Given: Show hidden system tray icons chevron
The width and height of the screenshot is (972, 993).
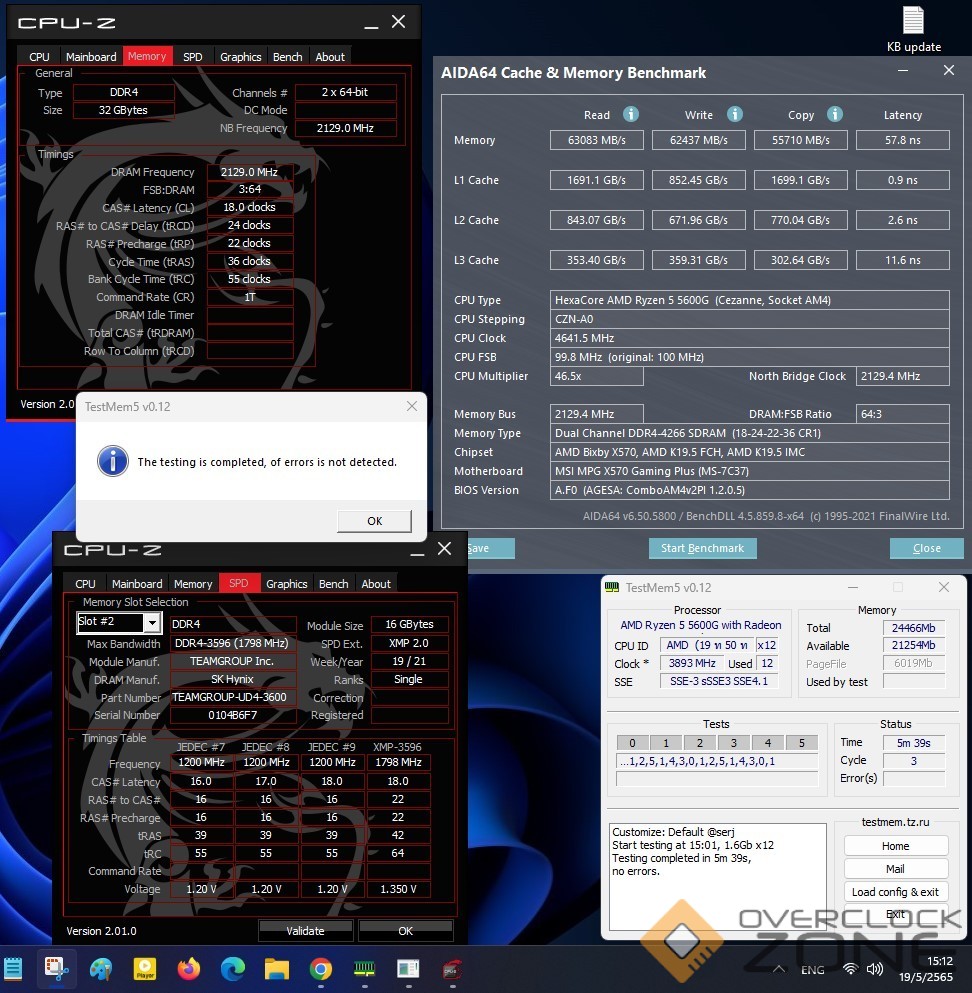Looking at the screenshot, I should point(778,969).
